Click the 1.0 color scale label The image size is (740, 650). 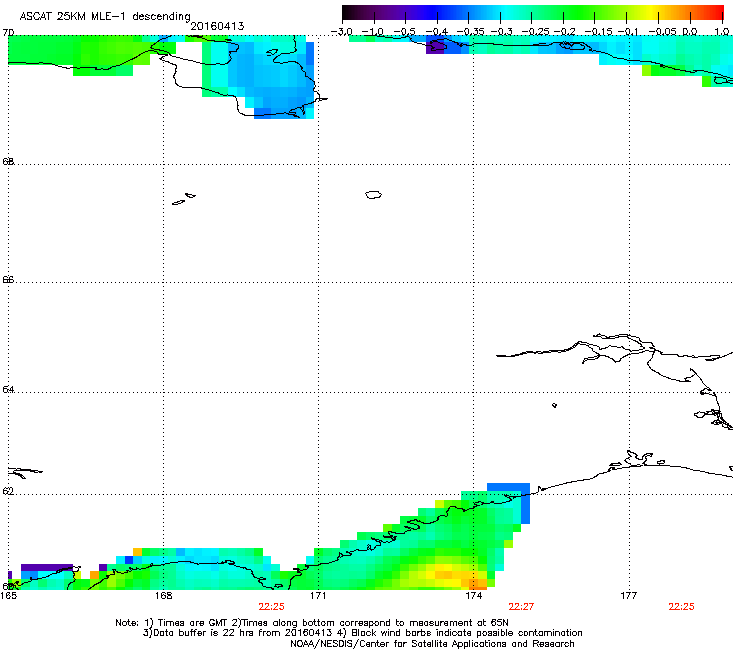[722, 32]
